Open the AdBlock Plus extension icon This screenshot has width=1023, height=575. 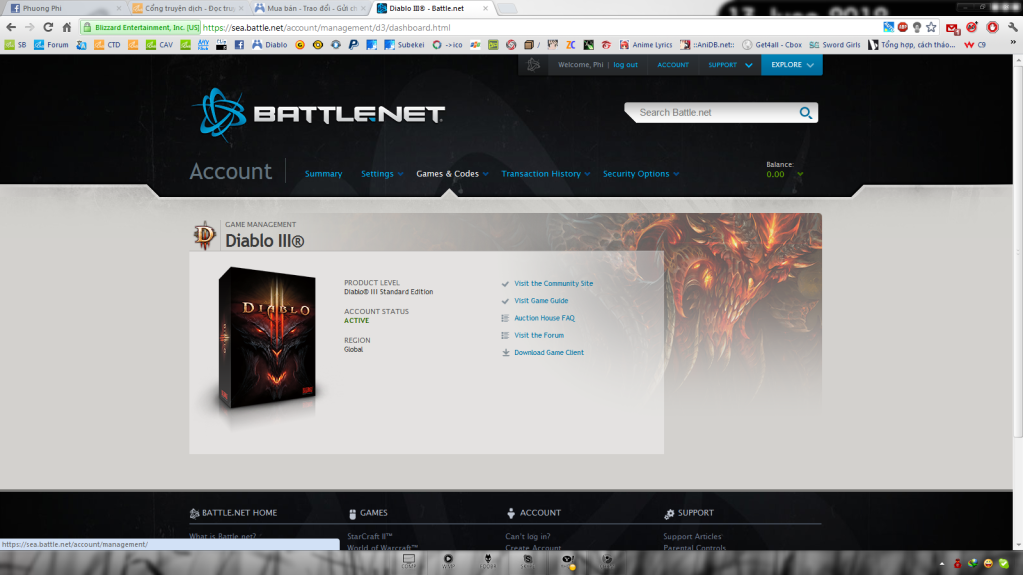[902, 27]
